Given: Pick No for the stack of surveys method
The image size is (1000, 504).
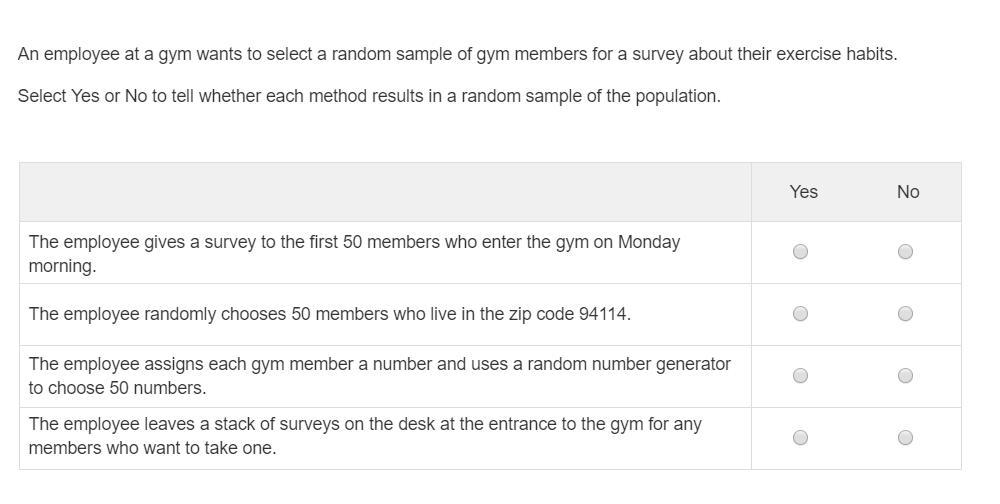Looking at the screenshot, I should coord(905,437).
